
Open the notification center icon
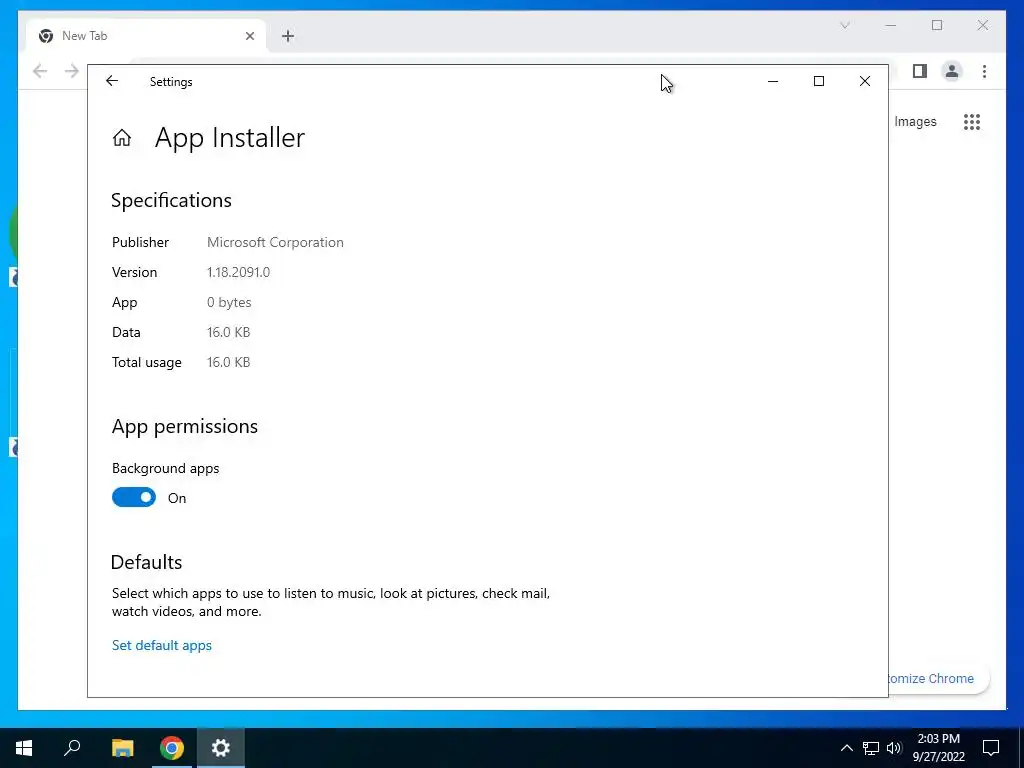tap(991, 748)
